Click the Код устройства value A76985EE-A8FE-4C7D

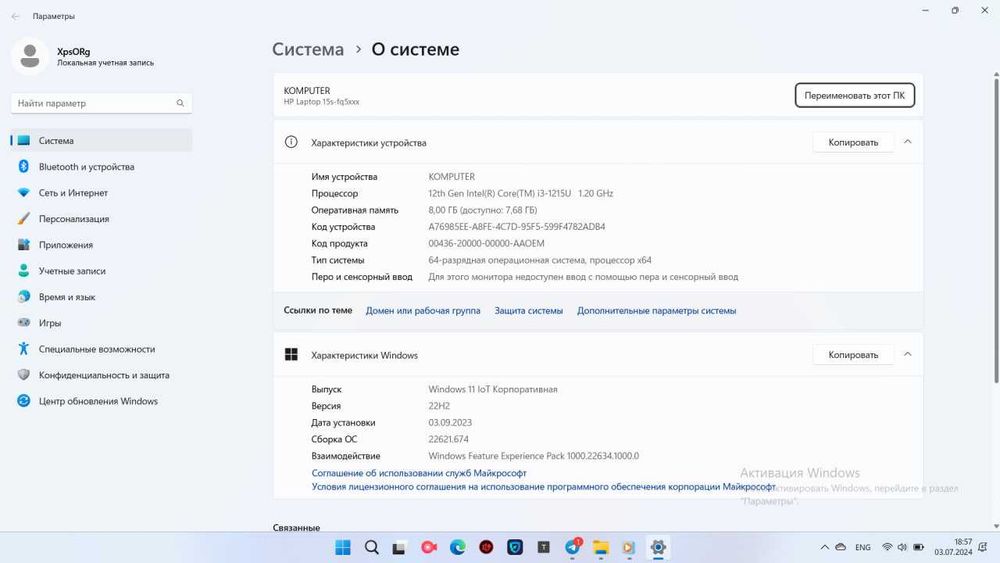[x=517, y=226]
